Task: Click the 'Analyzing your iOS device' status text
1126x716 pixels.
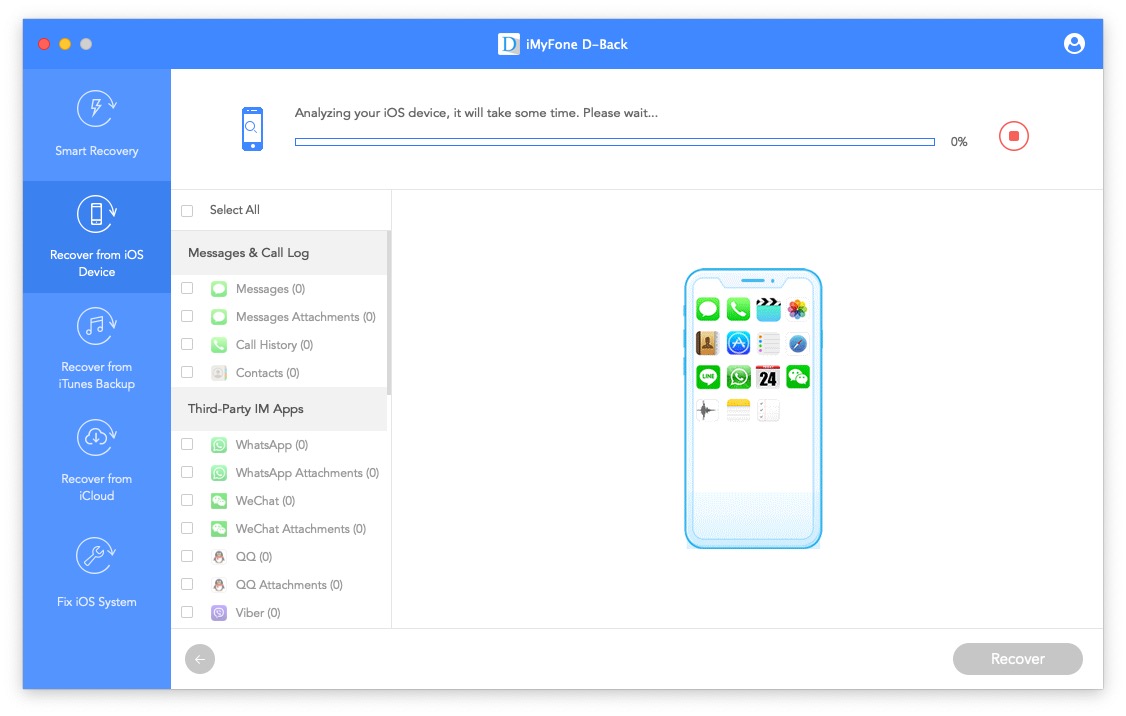Action: click(476, 113)
